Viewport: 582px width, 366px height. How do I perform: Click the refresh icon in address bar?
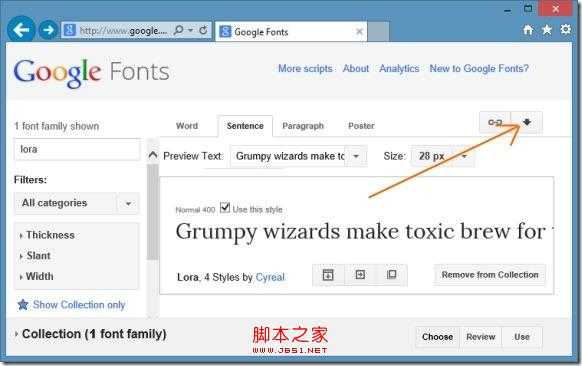[203, 30]
